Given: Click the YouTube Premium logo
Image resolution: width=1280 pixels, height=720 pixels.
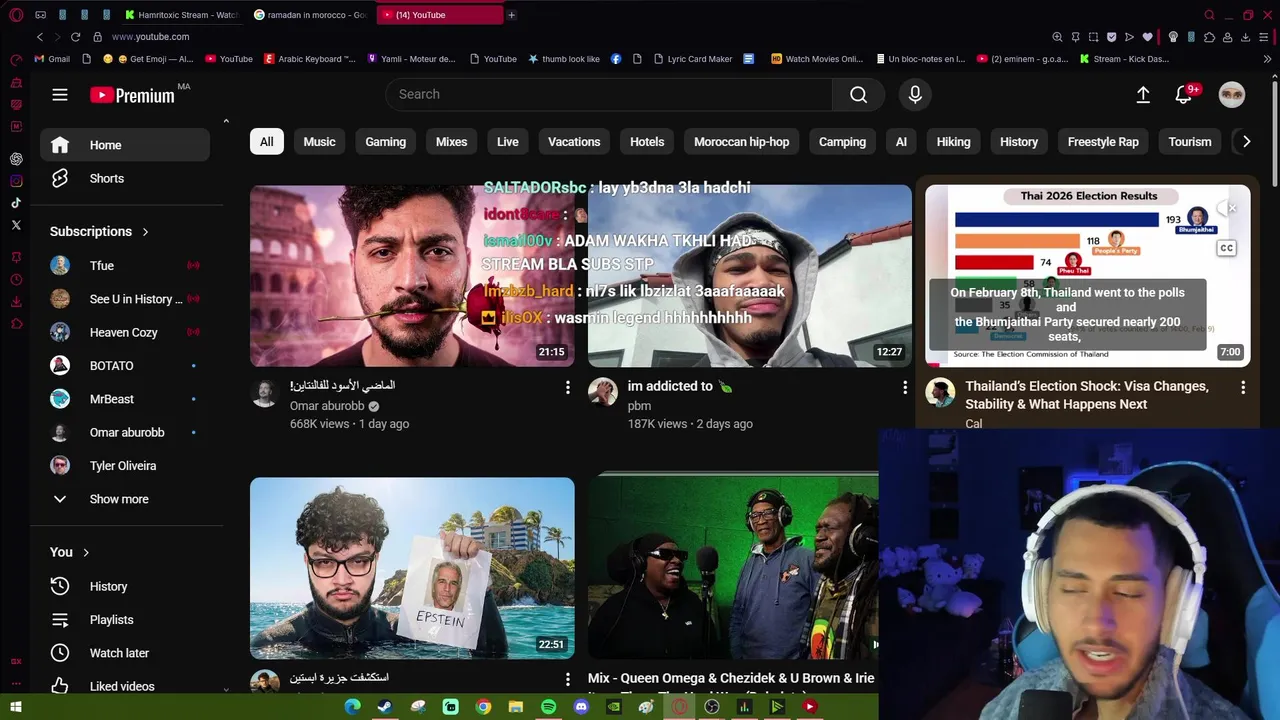Looking at the screenshot, I should point(132,95).
